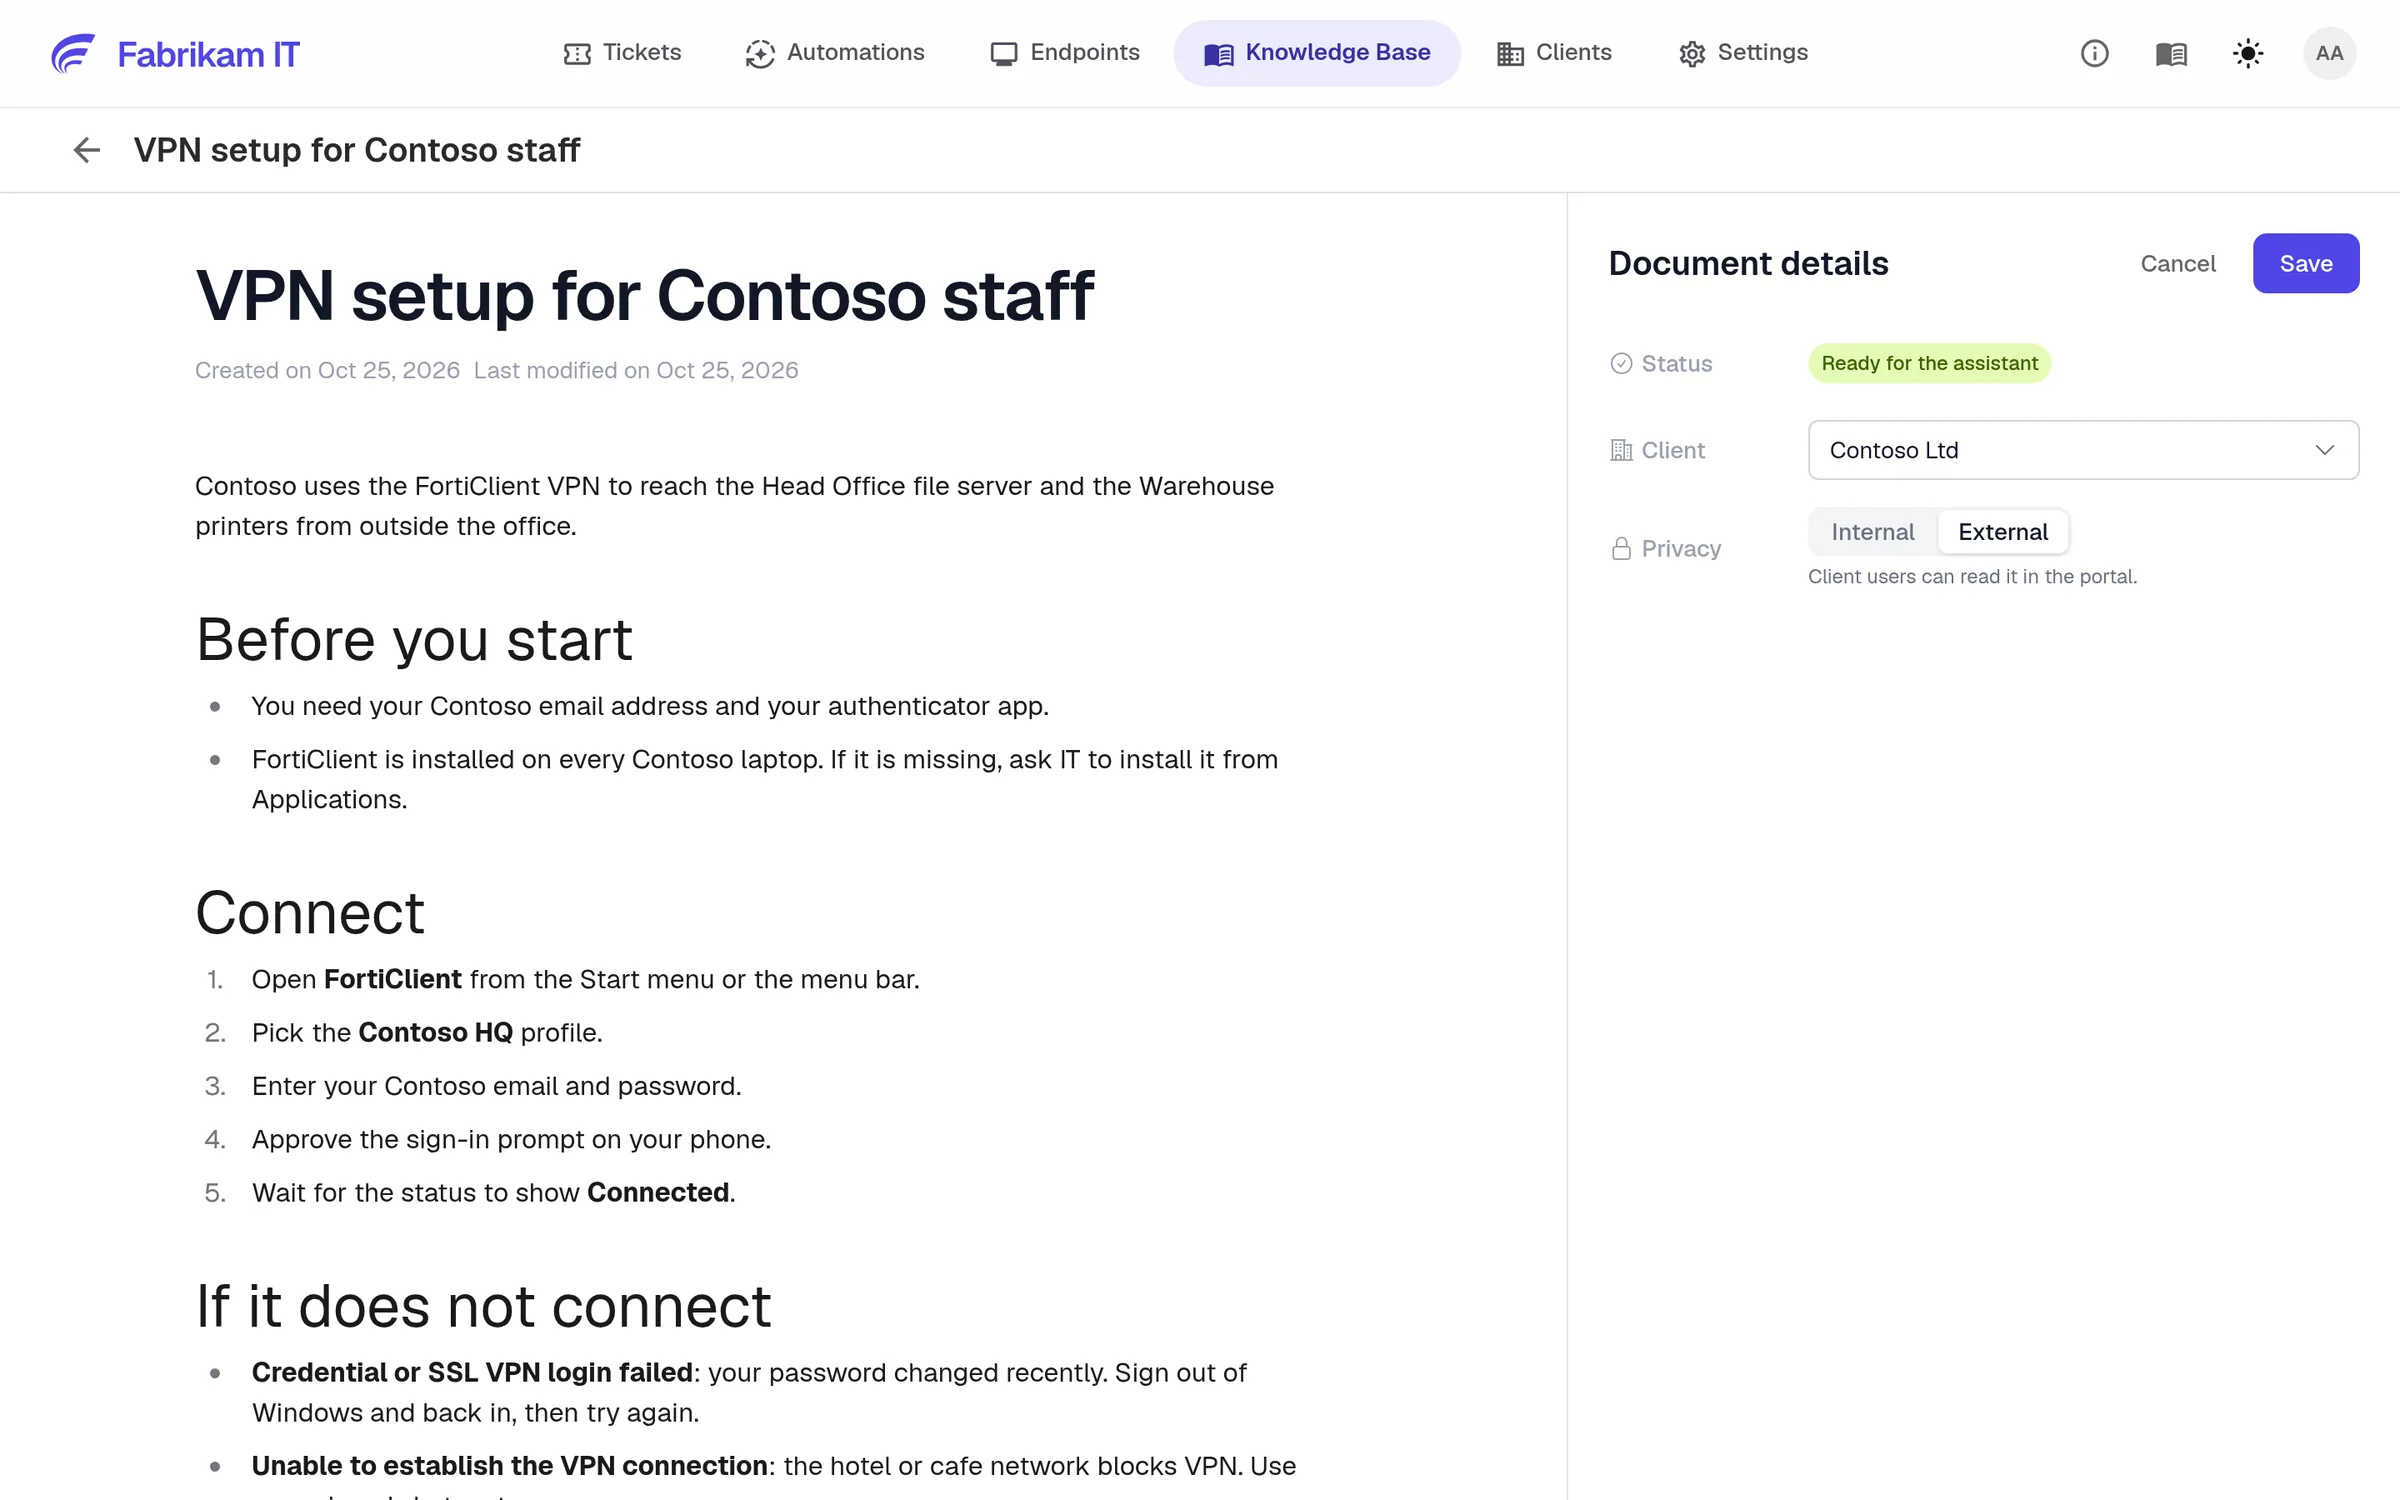Click the Fabrikam IT logo icon
The width and height of the screenshot is (2400, 1500).
tap(73, 53)
